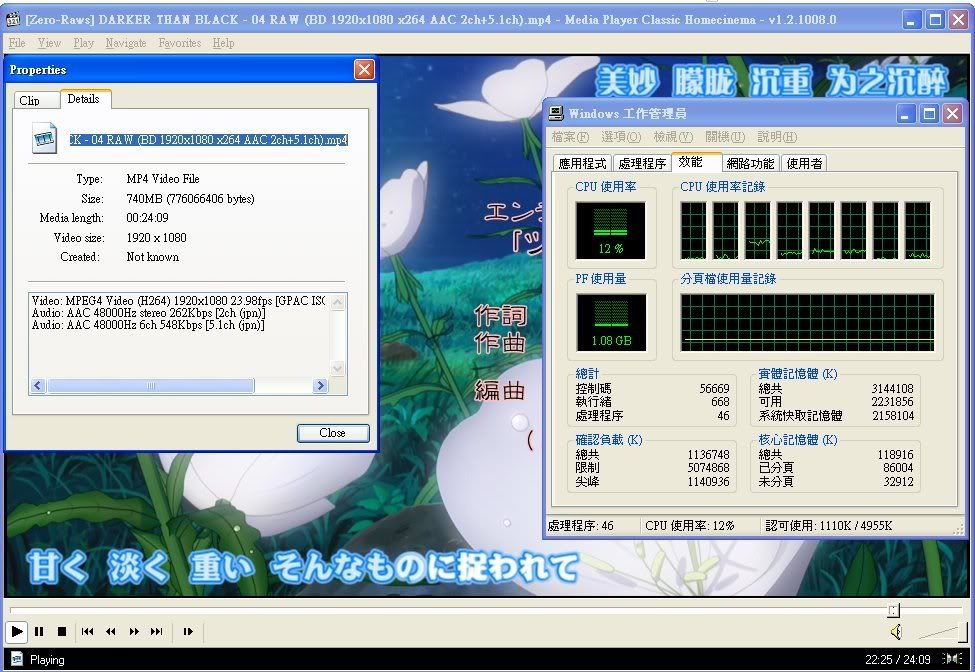The image size is (975, 672).
Task: Click the 'Audio: AAC 48000Hz stereo 262Kbps' line
Action: pos(149,313)
